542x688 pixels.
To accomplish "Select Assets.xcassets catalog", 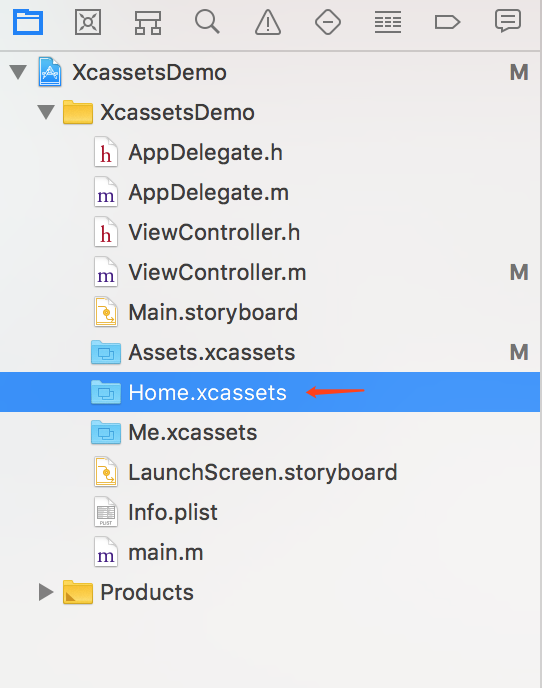I will [270, 352].
